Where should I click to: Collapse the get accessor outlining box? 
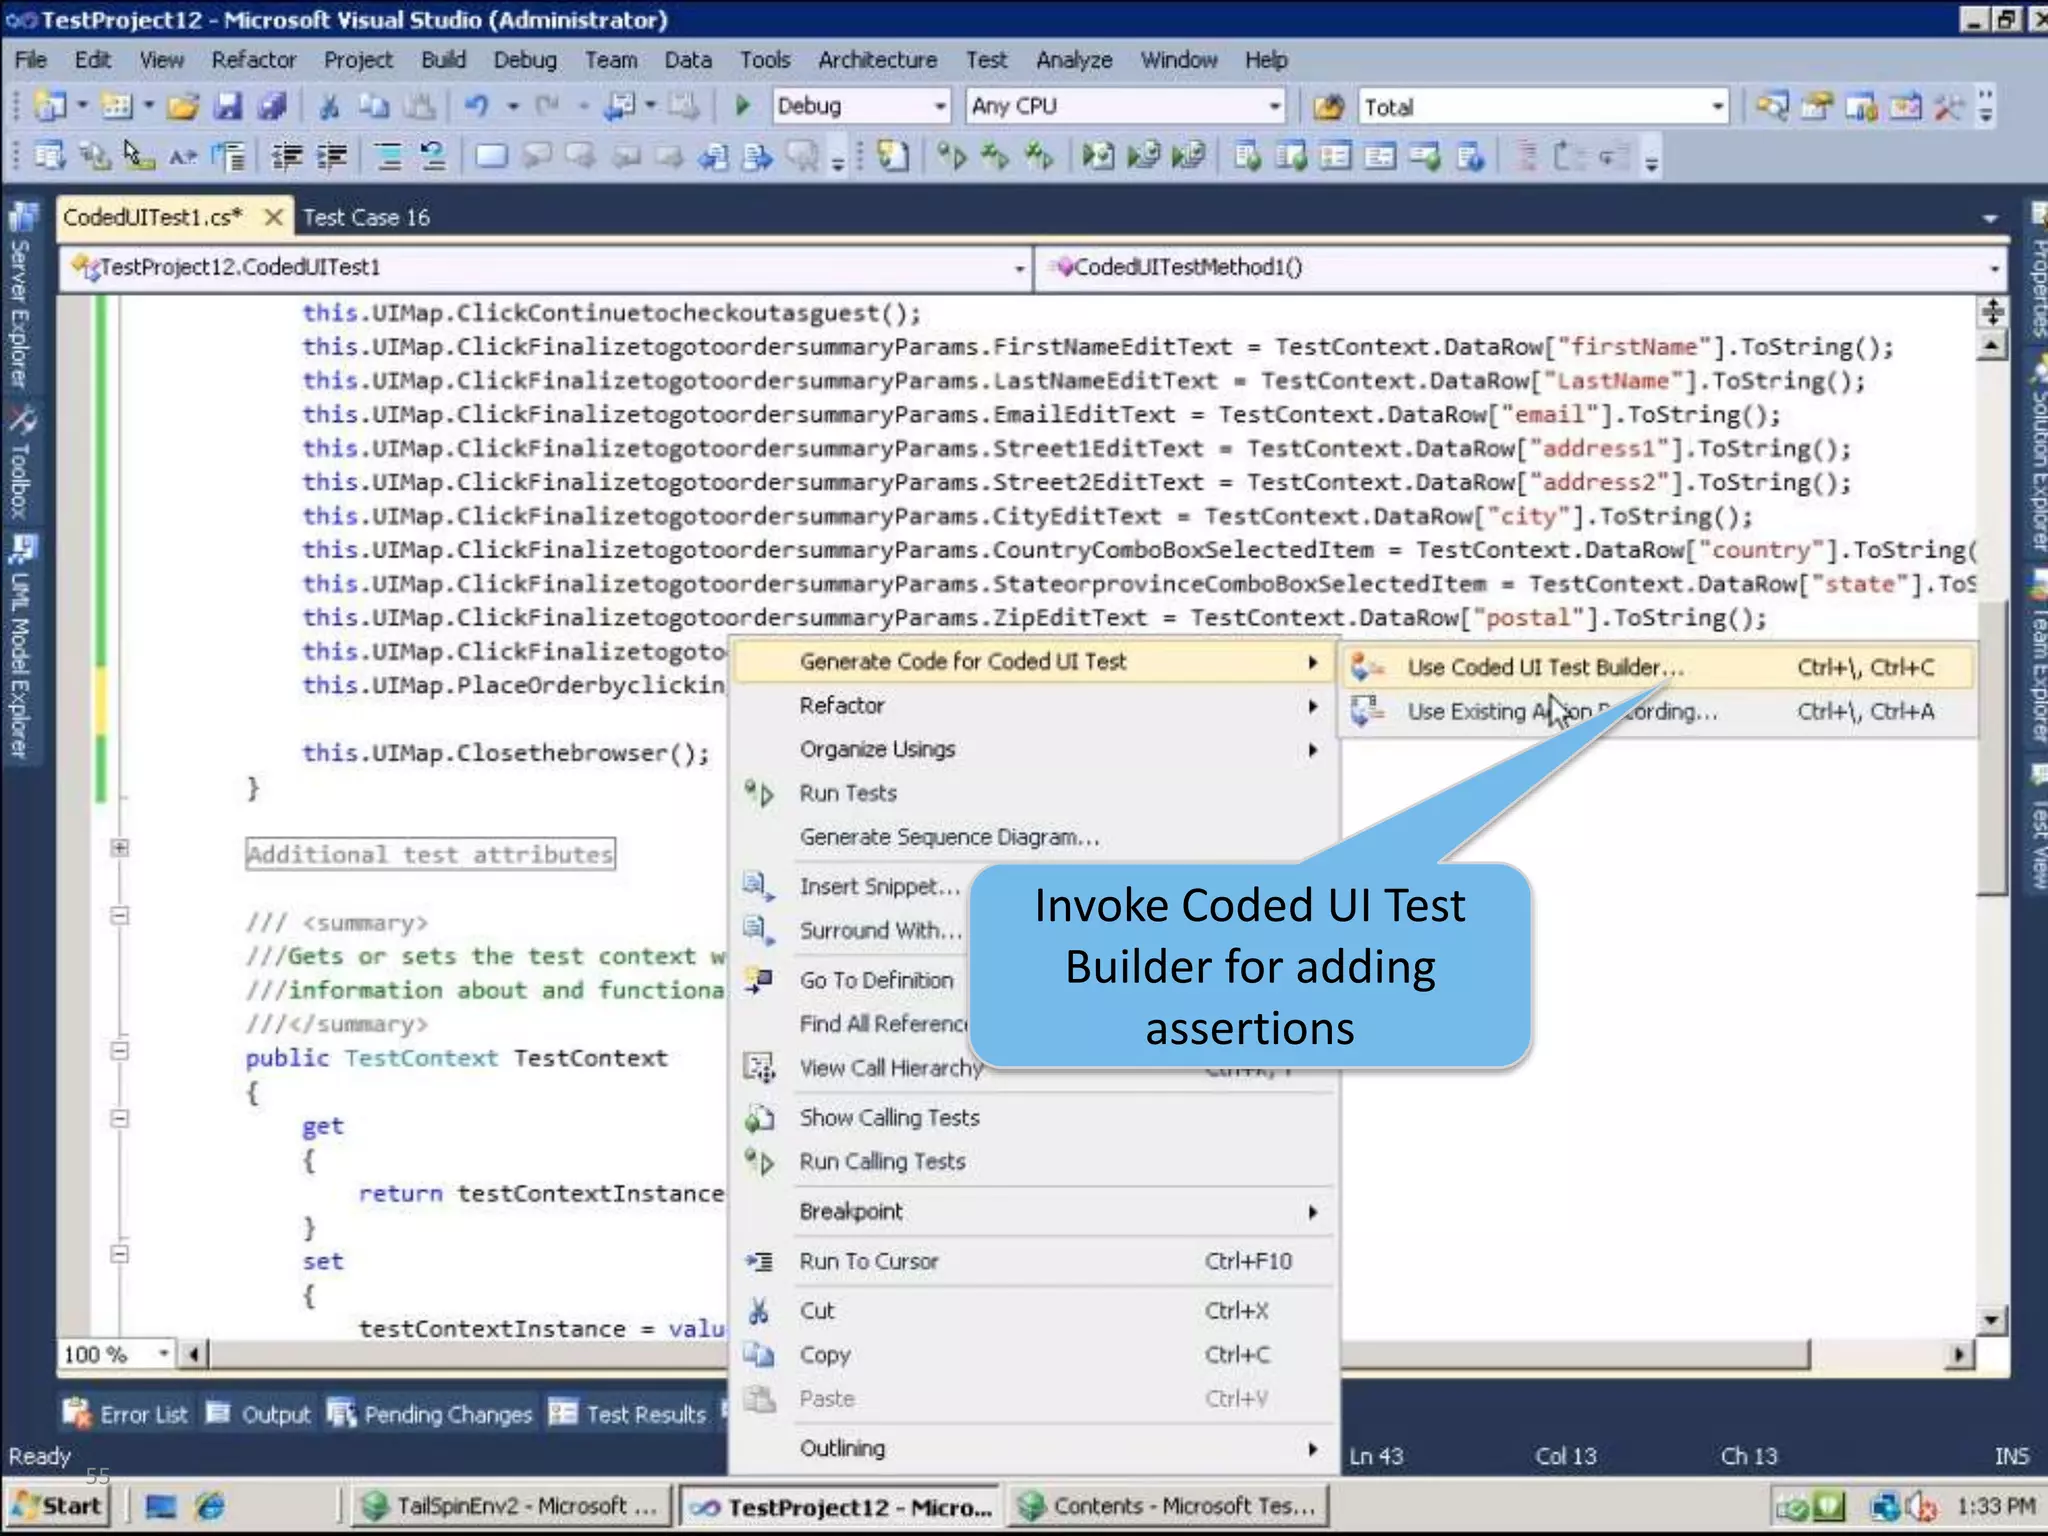pyautogui.click(x=120, y=1118)
